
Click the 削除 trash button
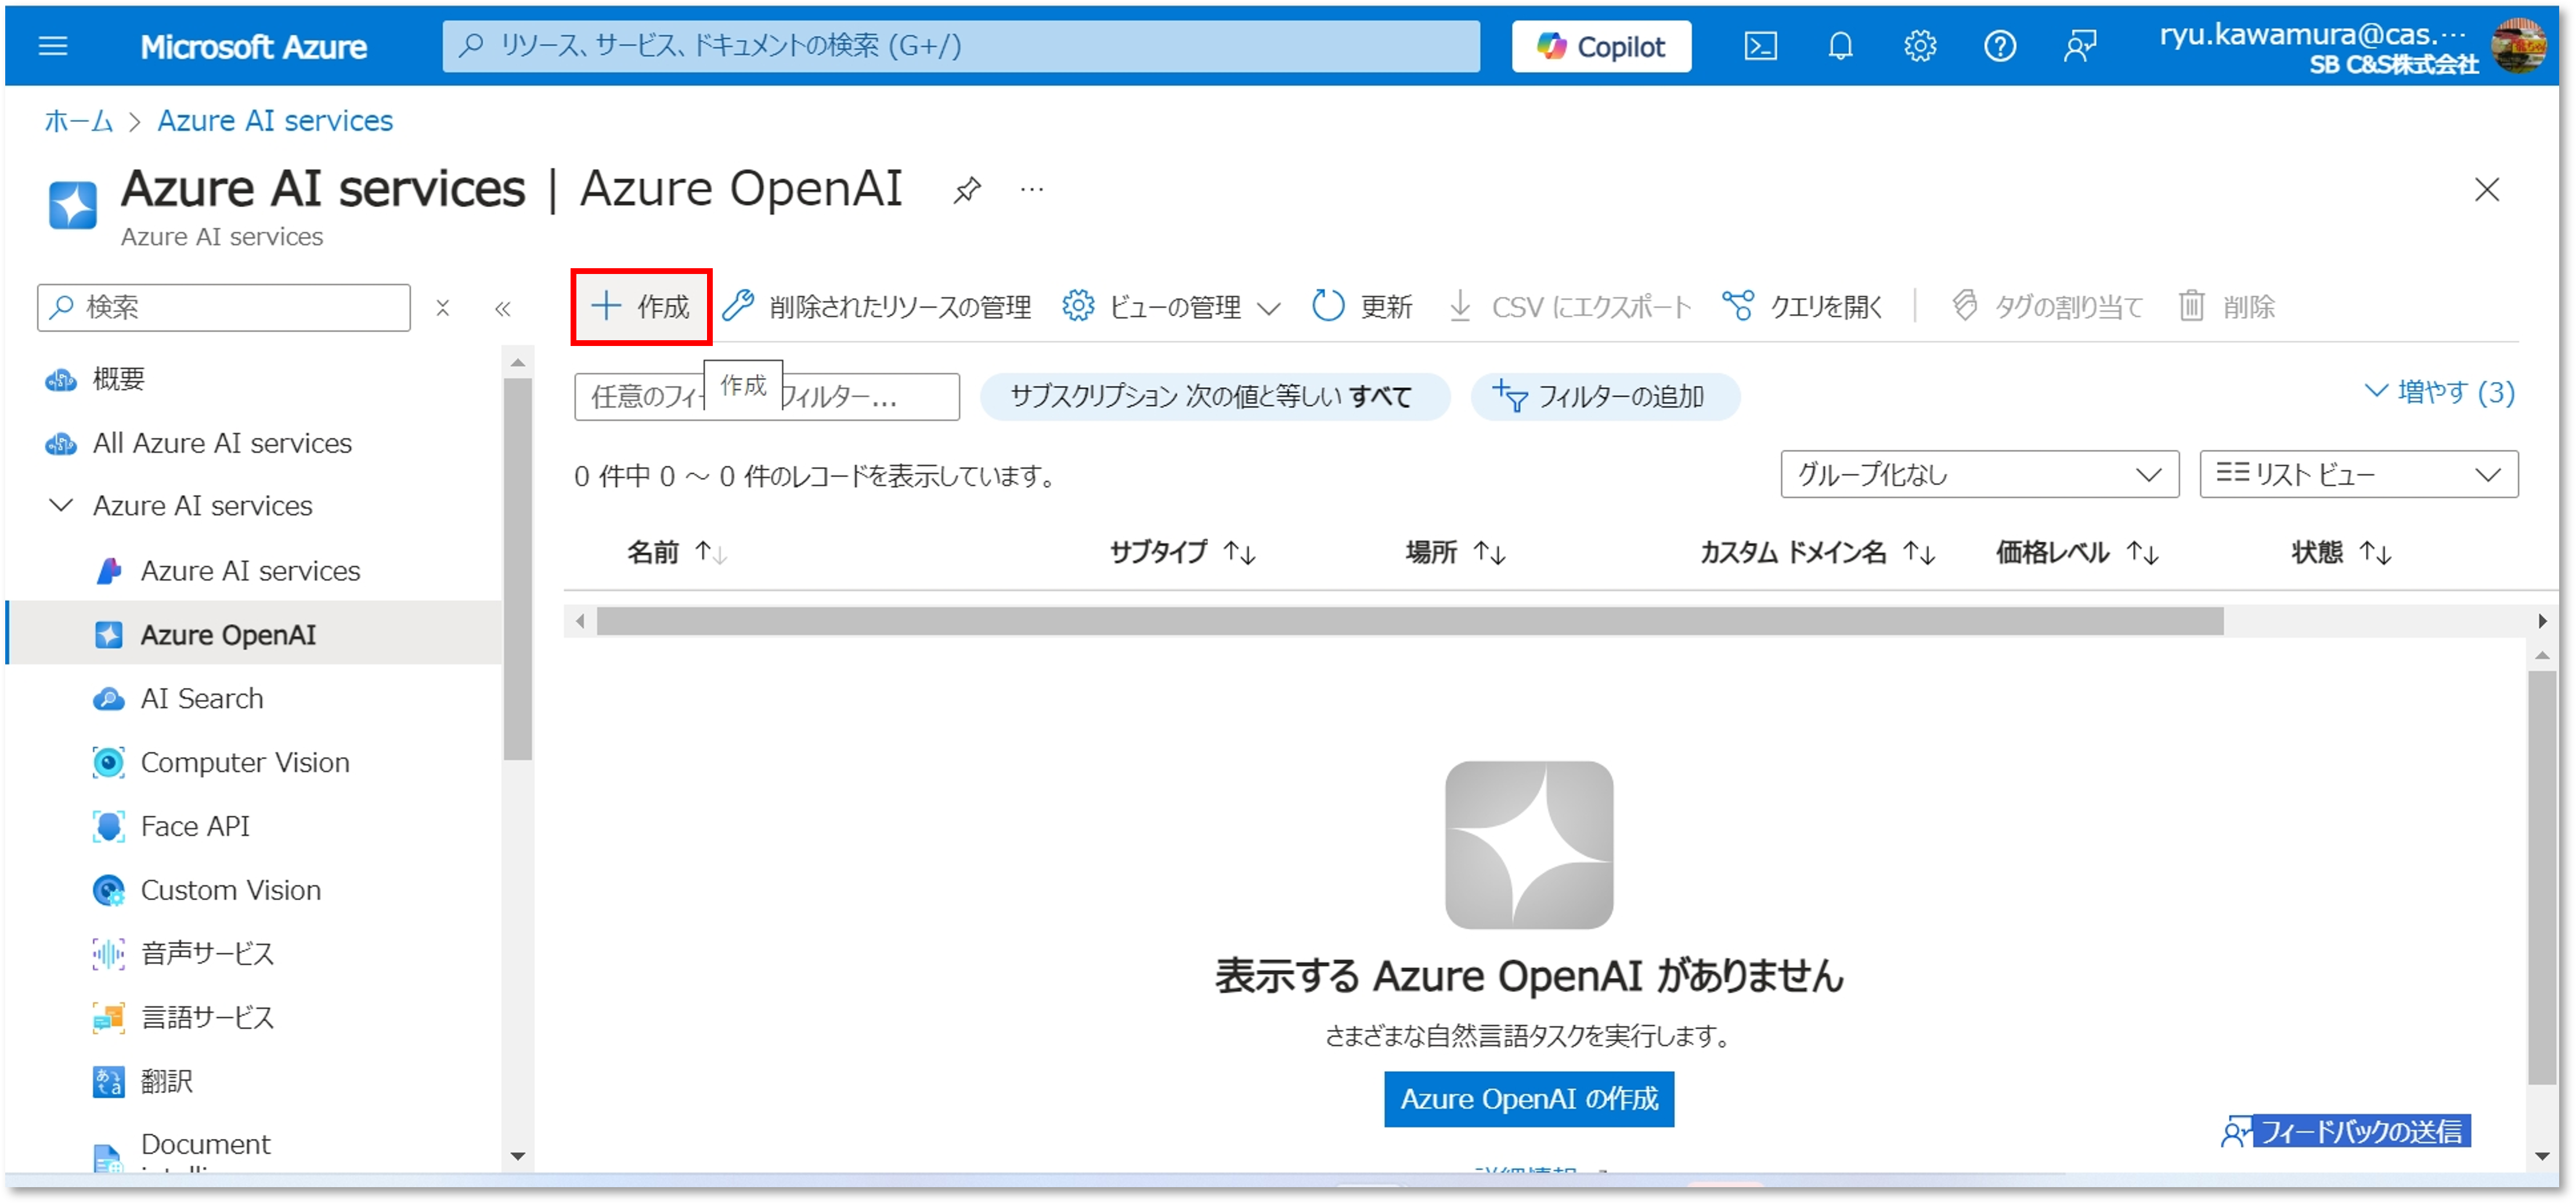tap(2227, 307)
